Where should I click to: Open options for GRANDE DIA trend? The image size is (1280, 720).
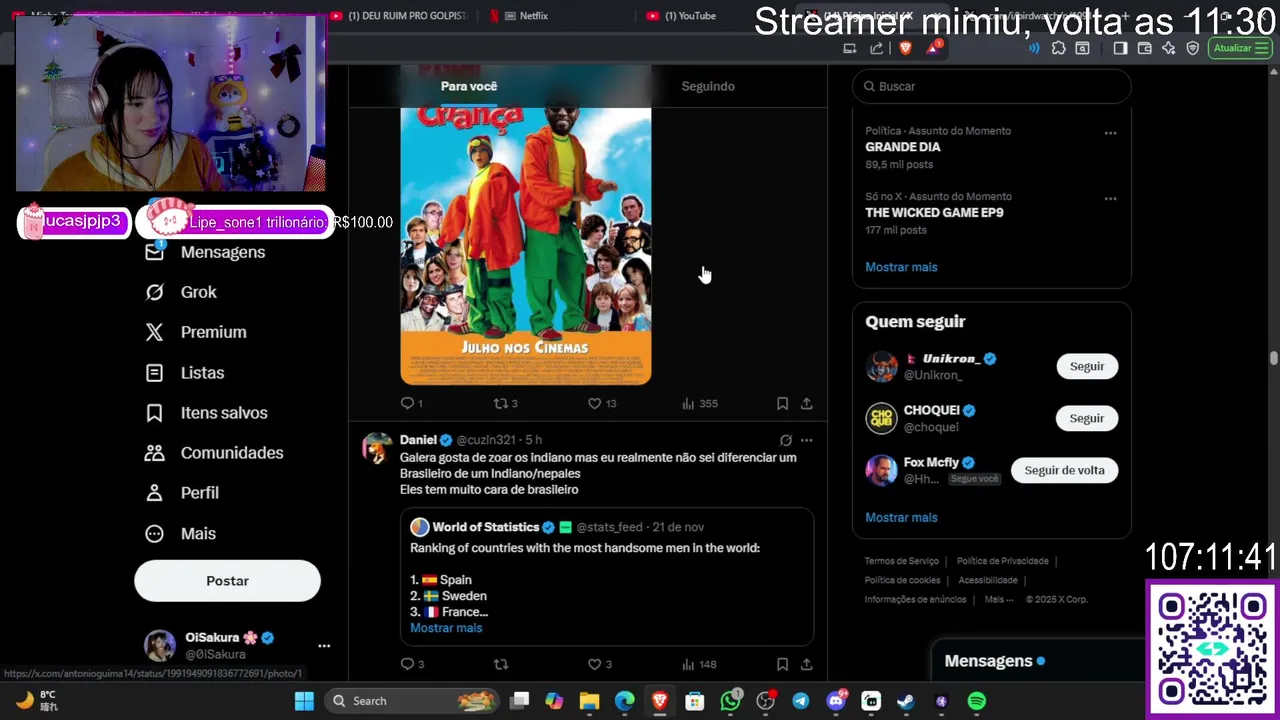pyautogui.click(x=1110, y=133)
